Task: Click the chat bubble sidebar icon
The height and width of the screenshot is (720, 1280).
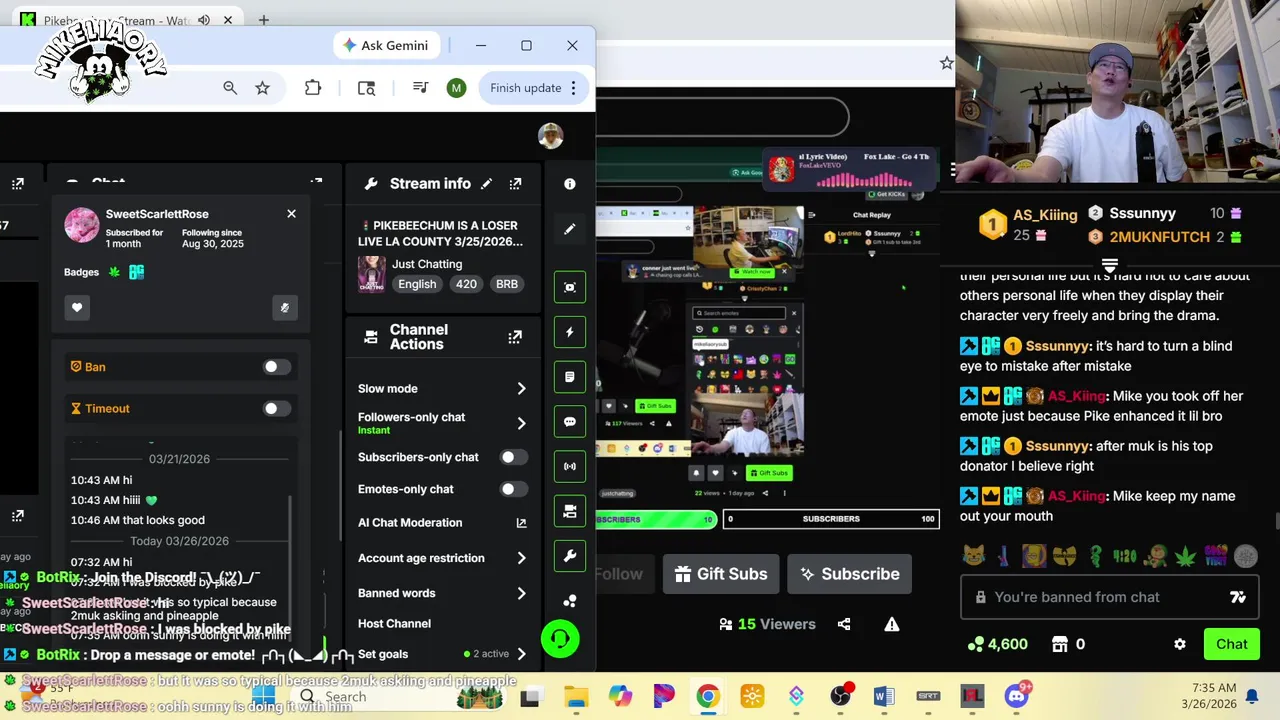Action: (x=569, y=422)
